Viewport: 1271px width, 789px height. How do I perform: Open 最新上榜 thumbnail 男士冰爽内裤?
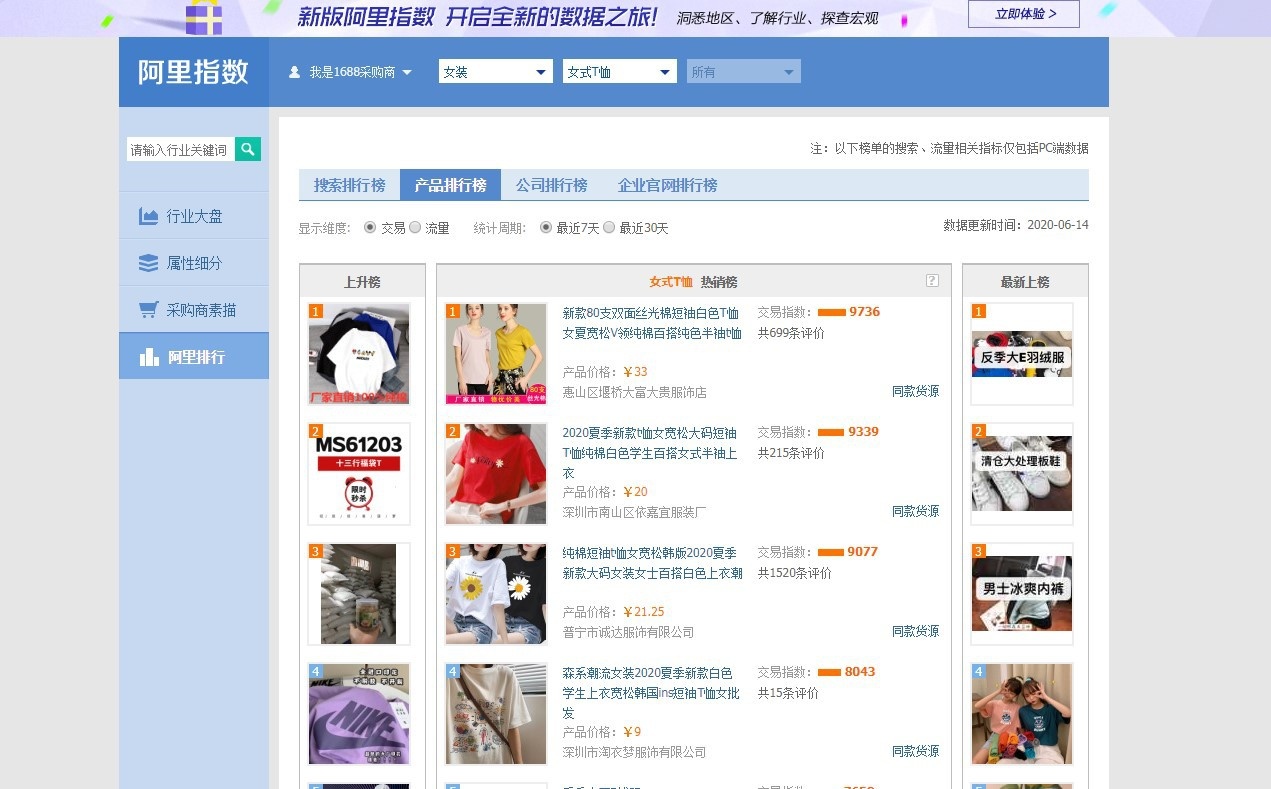pos(1022,594)
